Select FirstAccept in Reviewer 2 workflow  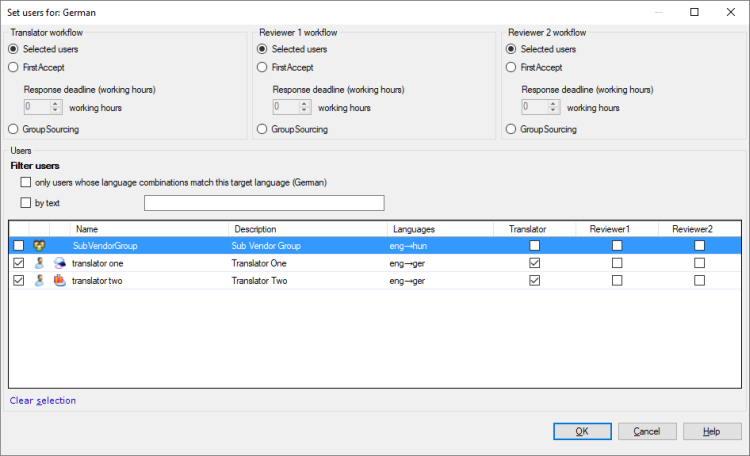click(511, 68)
